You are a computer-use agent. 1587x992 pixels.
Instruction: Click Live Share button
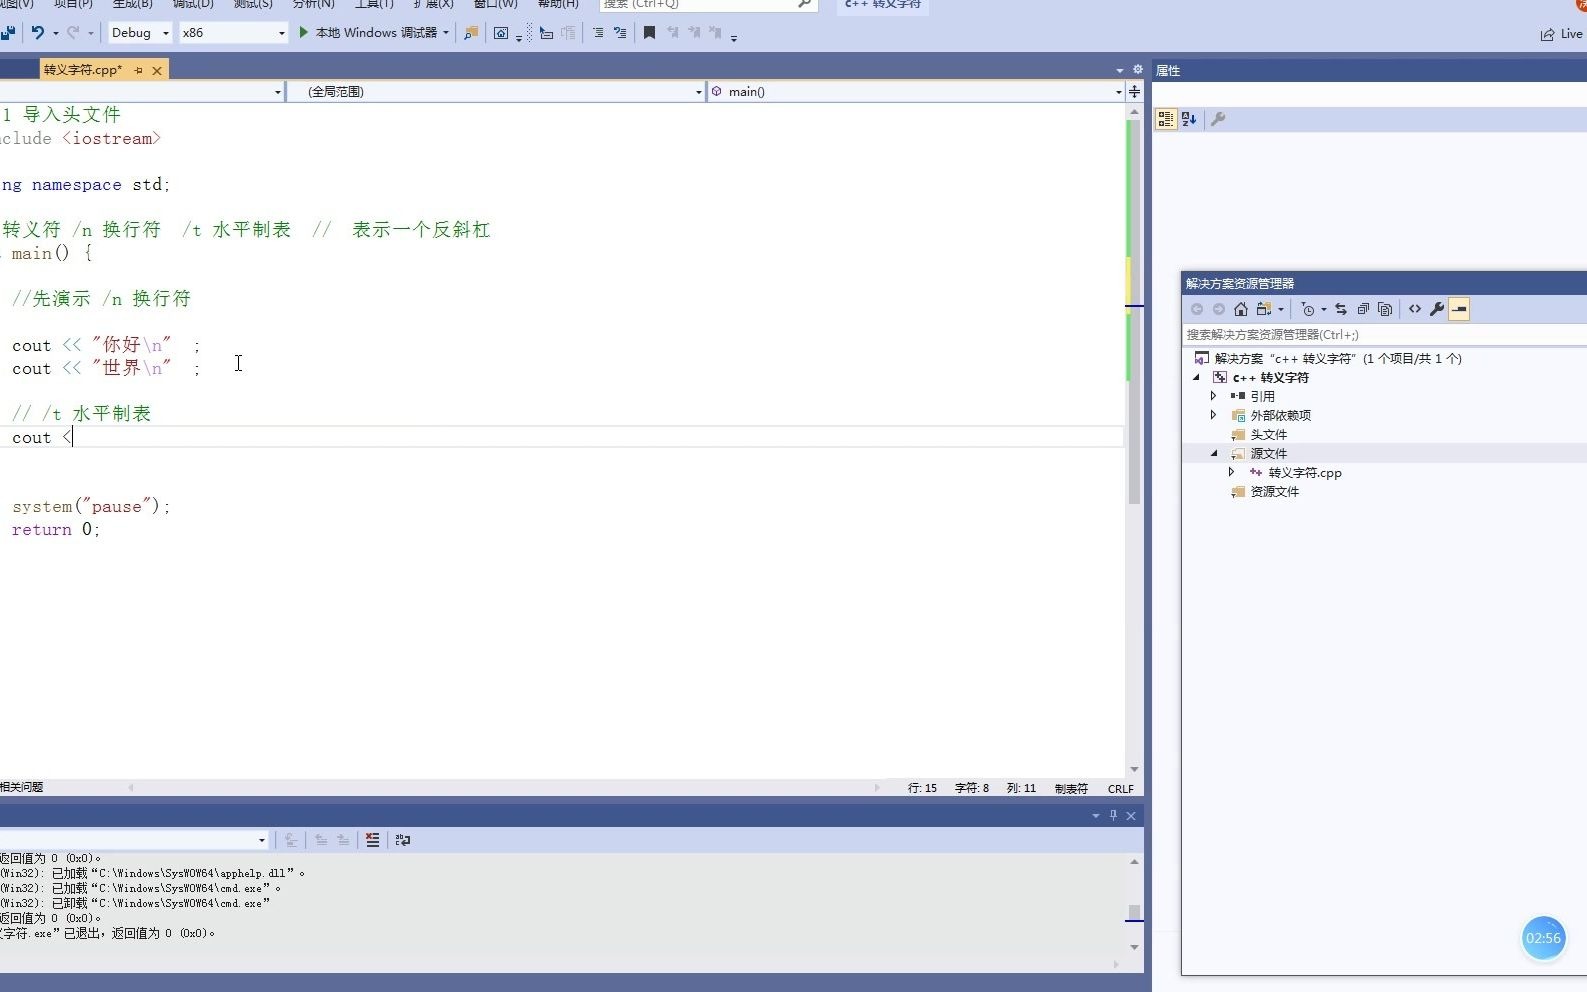pyautogui.click(x=1562, y=34)
